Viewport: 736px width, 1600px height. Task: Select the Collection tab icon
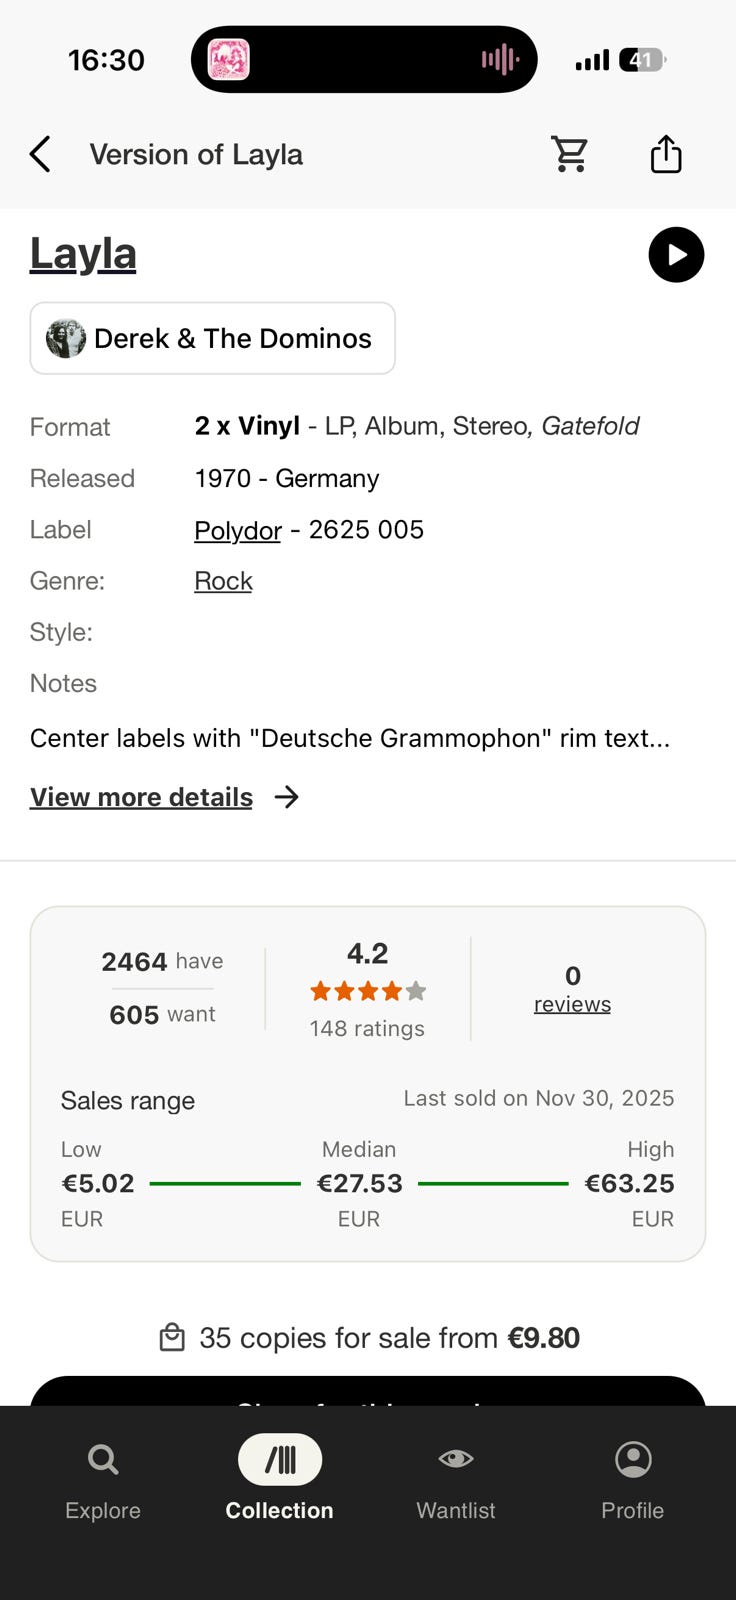pos(279,1459)
